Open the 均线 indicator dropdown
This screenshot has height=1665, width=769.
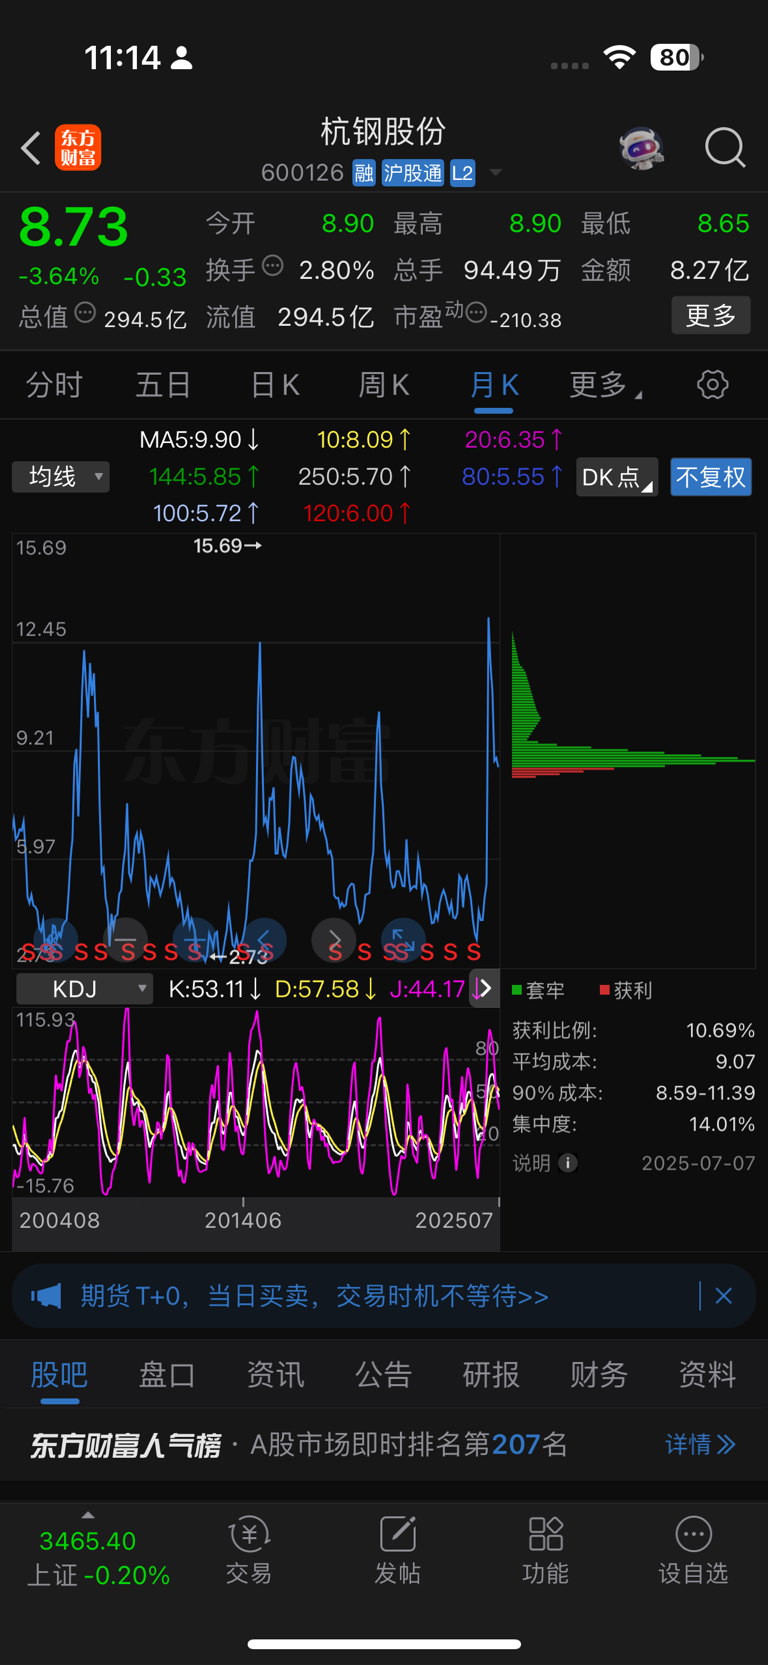point(60,477)
